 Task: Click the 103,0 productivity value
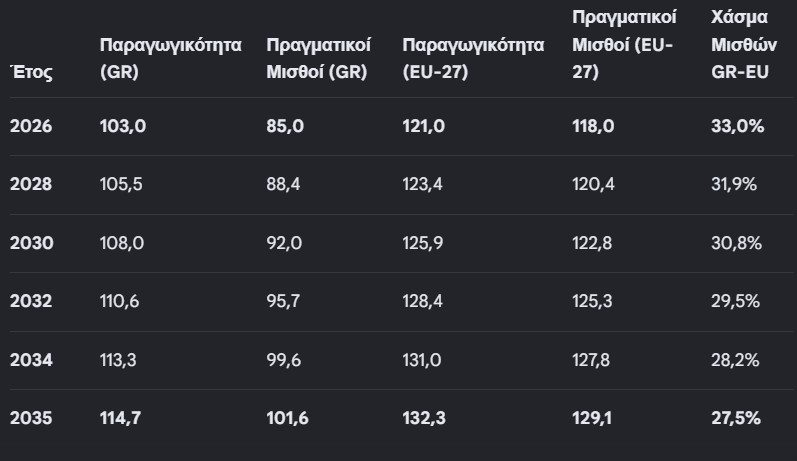[123, 126]
